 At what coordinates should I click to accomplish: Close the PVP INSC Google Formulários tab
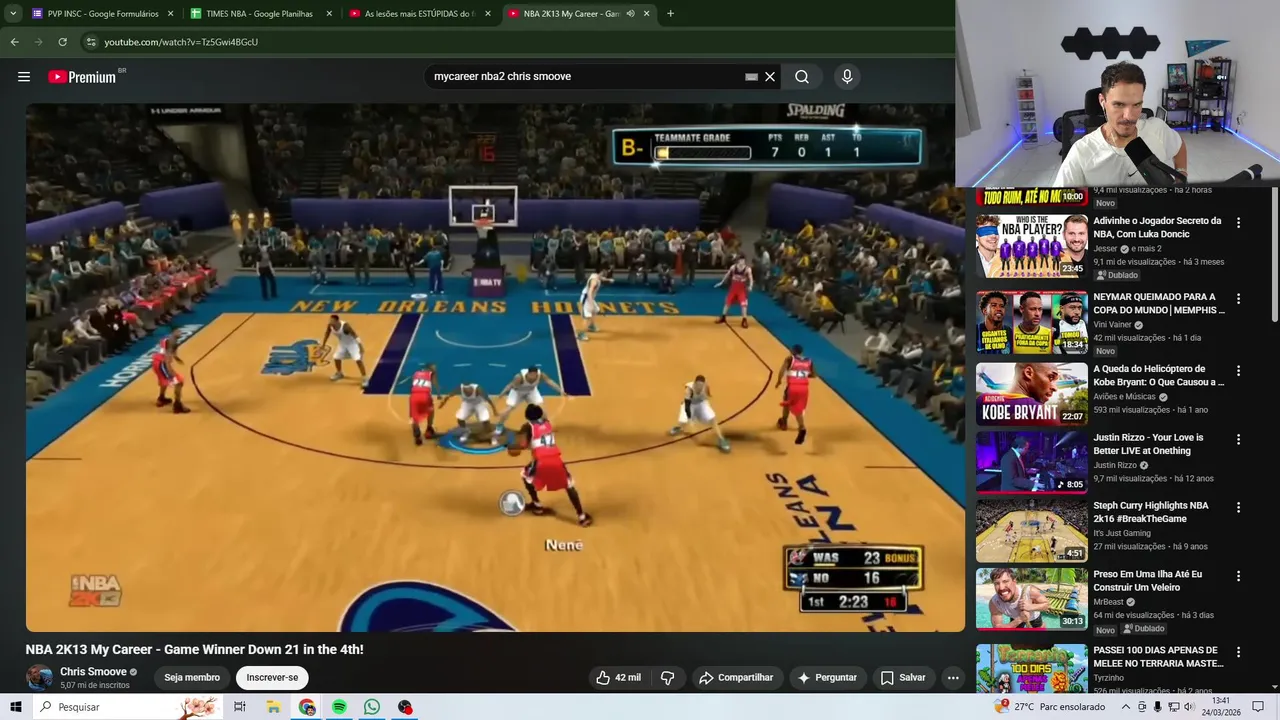[x=170, y=14]
